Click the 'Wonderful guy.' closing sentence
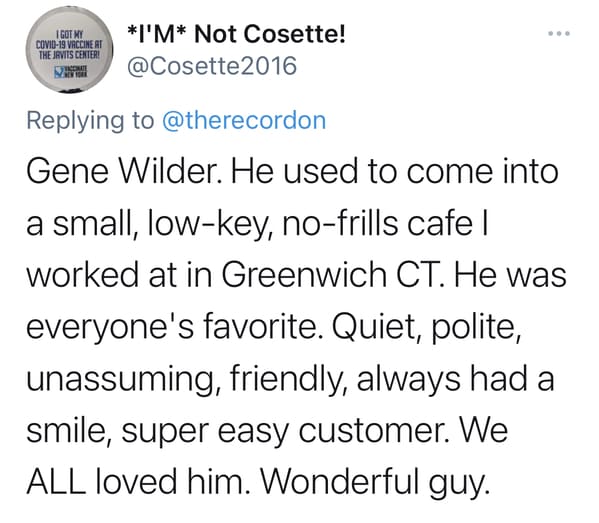This screenshot has width=599, height=523. tap(375, 482)
